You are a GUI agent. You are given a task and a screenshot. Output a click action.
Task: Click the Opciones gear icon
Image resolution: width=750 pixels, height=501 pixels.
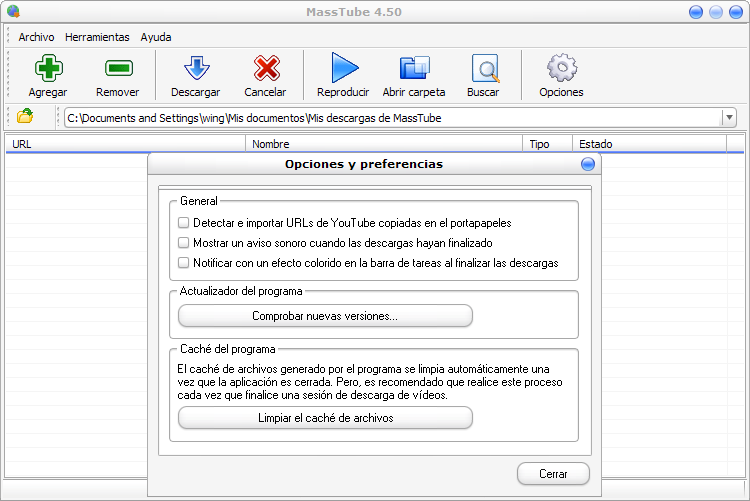click(x=561, y=69)
